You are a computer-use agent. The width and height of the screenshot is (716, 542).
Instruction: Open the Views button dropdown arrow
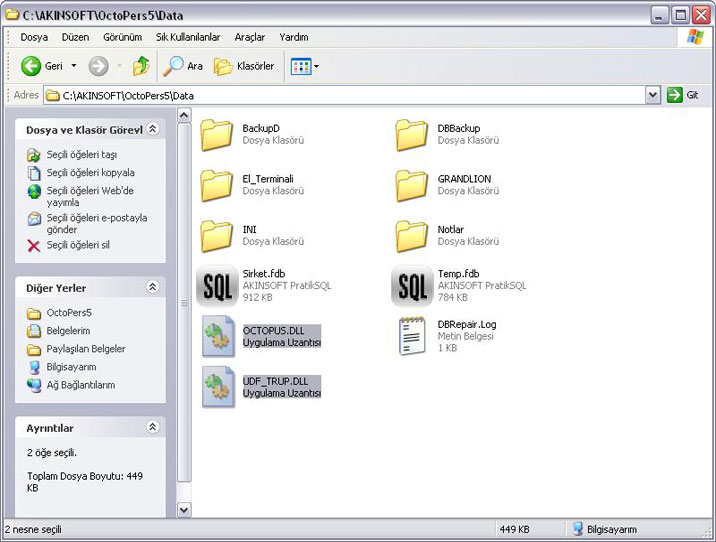pyautogui.click(x=316, y=67)
